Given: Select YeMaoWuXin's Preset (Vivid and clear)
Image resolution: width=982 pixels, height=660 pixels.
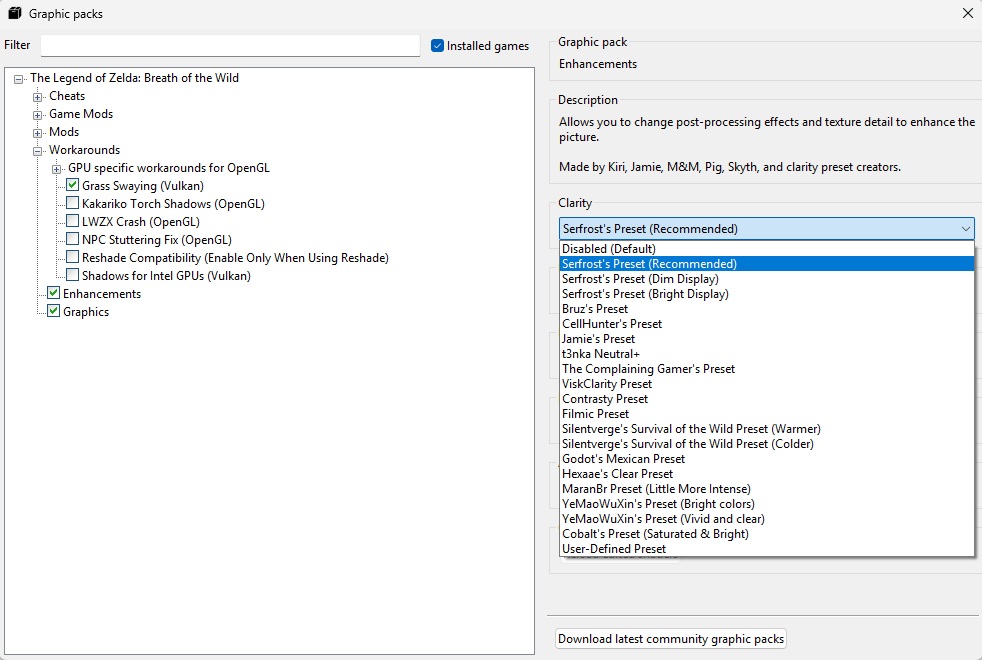Looking at the screenshot, I should tap(767, 519).
